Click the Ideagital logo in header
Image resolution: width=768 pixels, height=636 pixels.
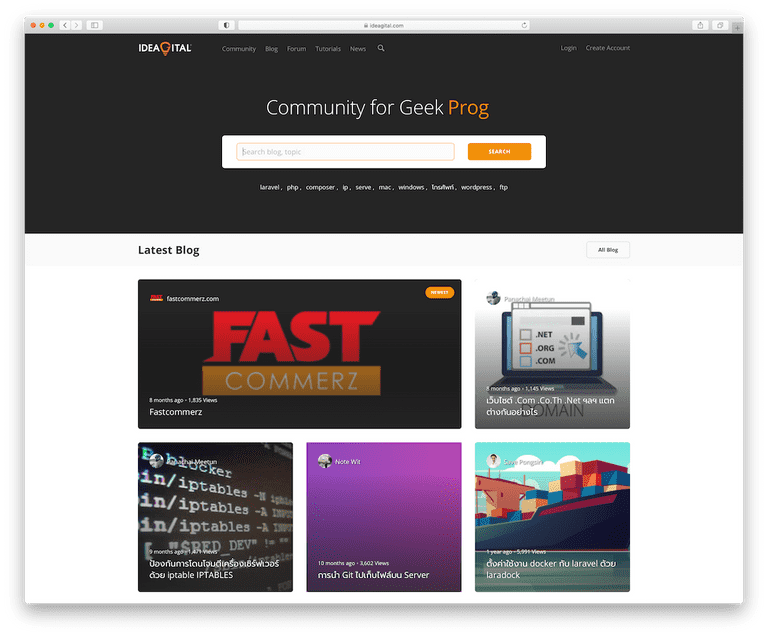click(x=165, y=48)
